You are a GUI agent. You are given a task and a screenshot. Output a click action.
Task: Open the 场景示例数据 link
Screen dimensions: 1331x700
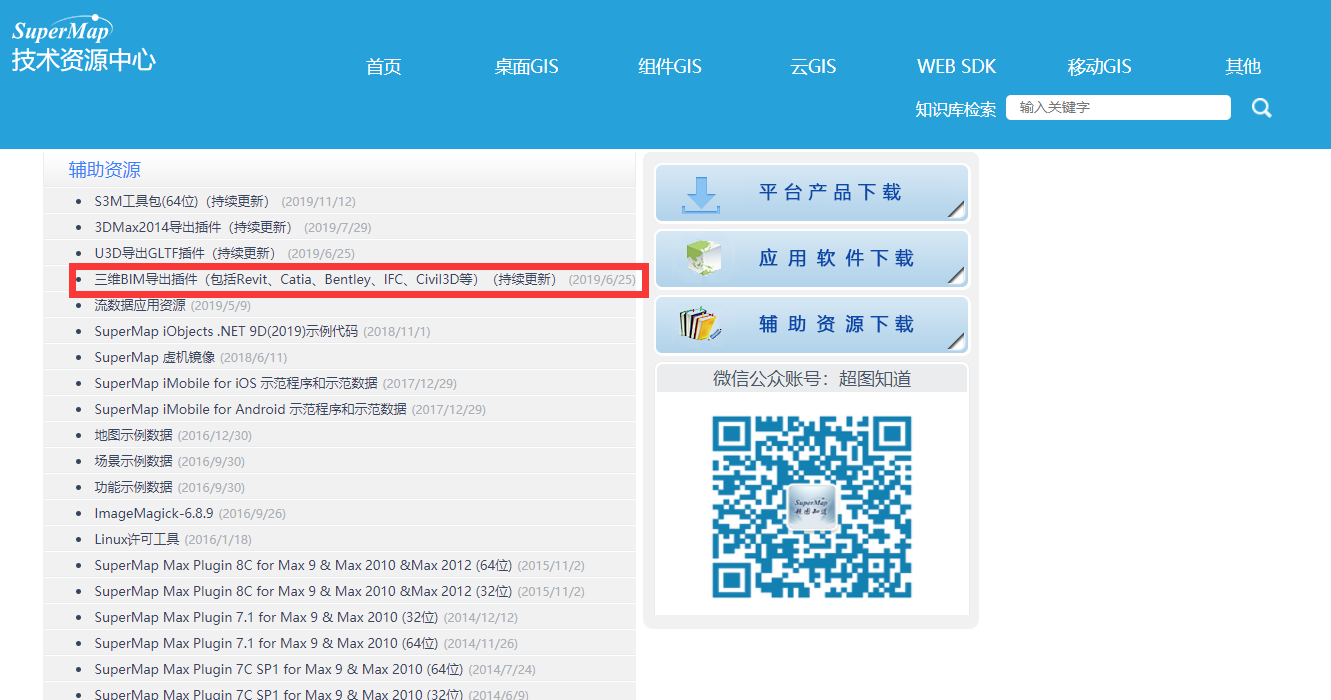(134, 461)
